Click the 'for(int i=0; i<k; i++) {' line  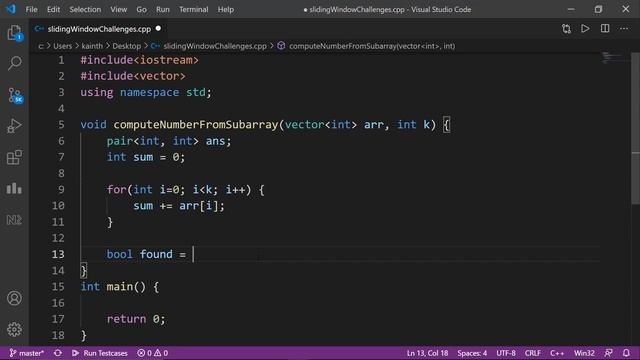(x=185, y=189)
